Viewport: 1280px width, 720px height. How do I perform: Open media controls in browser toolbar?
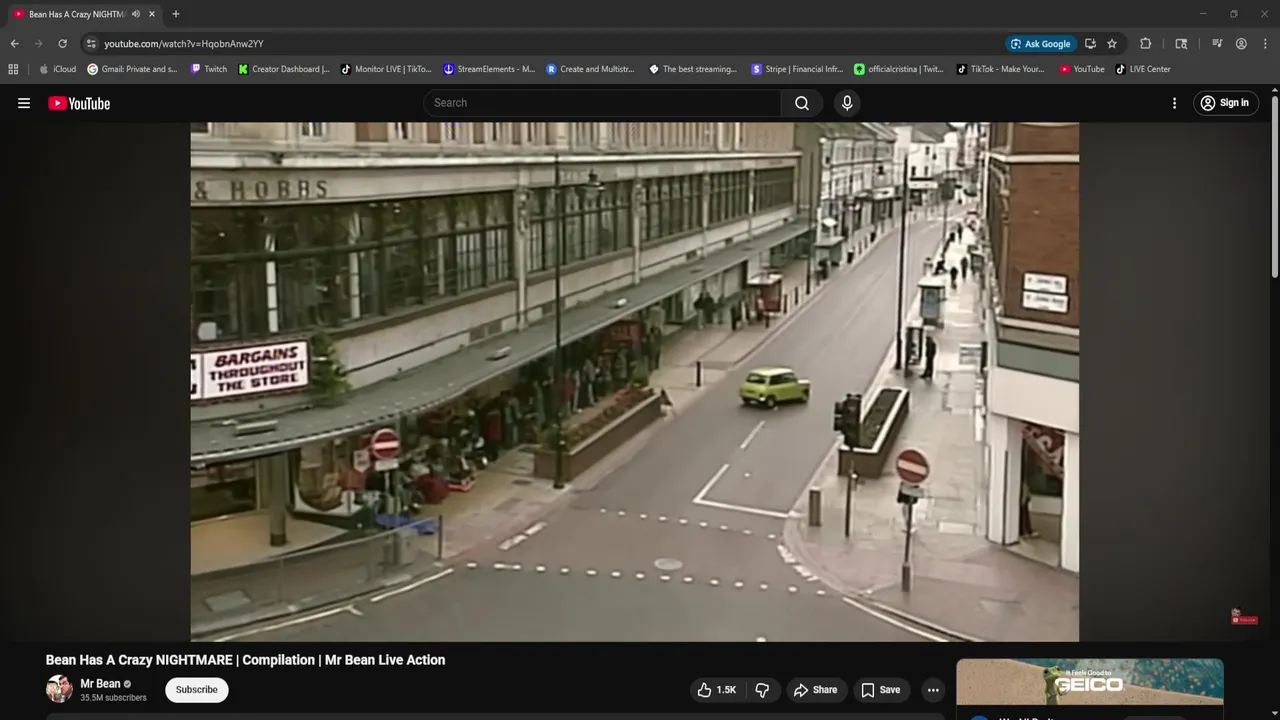click(x=1217, y=44)
